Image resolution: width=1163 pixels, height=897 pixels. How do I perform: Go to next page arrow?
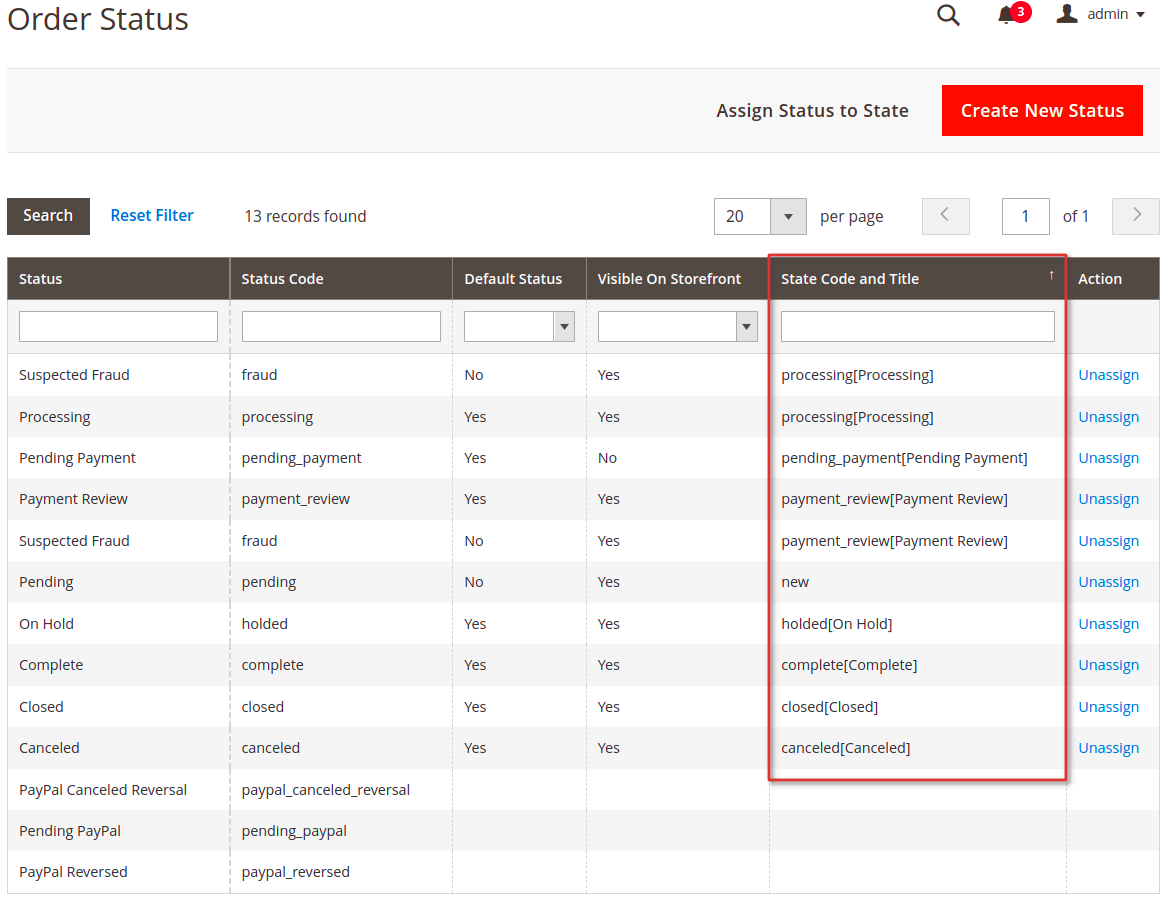1136,216
